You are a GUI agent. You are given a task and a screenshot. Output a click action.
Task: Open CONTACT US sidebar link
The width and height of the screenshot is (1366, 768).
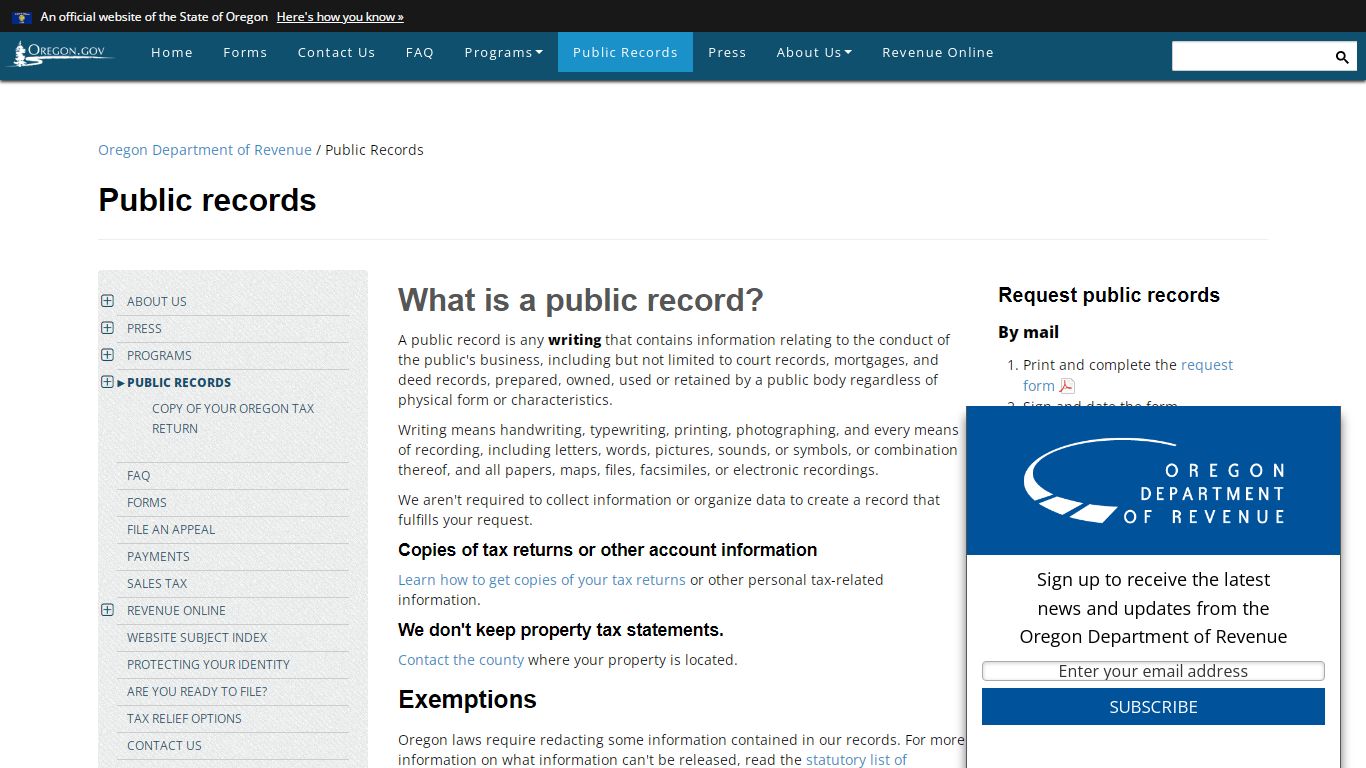(x=164, y=745)
